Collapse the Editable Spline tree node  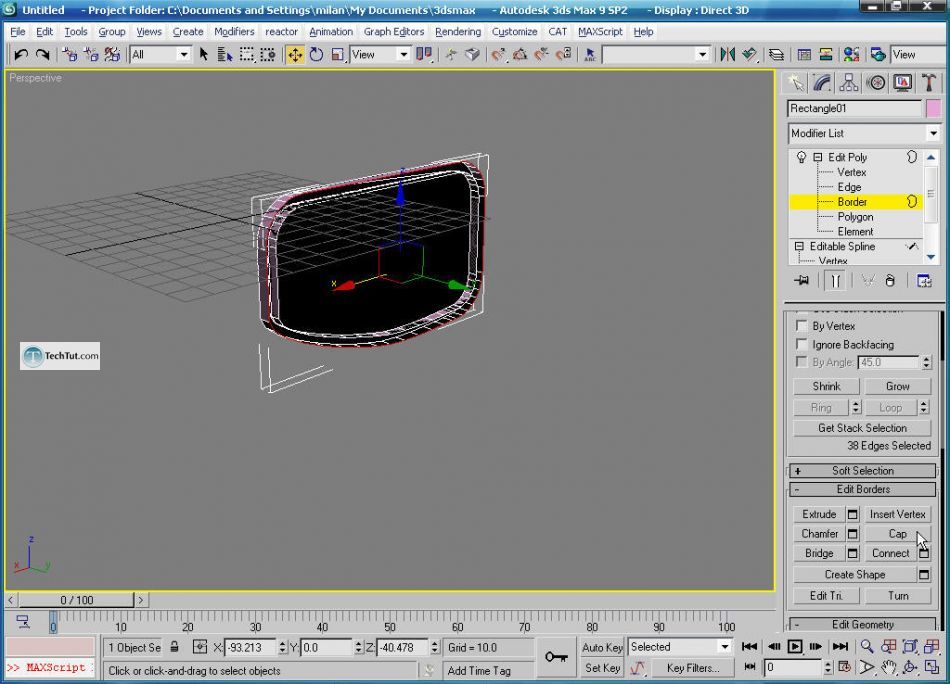coord(799,246)
